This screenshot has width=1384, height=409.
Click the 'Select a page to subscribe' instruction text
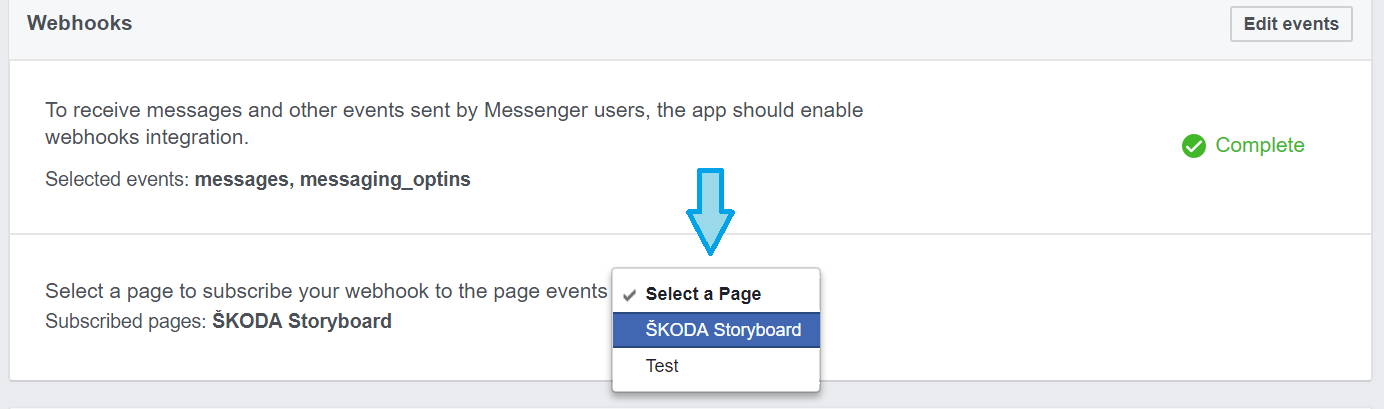(x=326, y=292)
